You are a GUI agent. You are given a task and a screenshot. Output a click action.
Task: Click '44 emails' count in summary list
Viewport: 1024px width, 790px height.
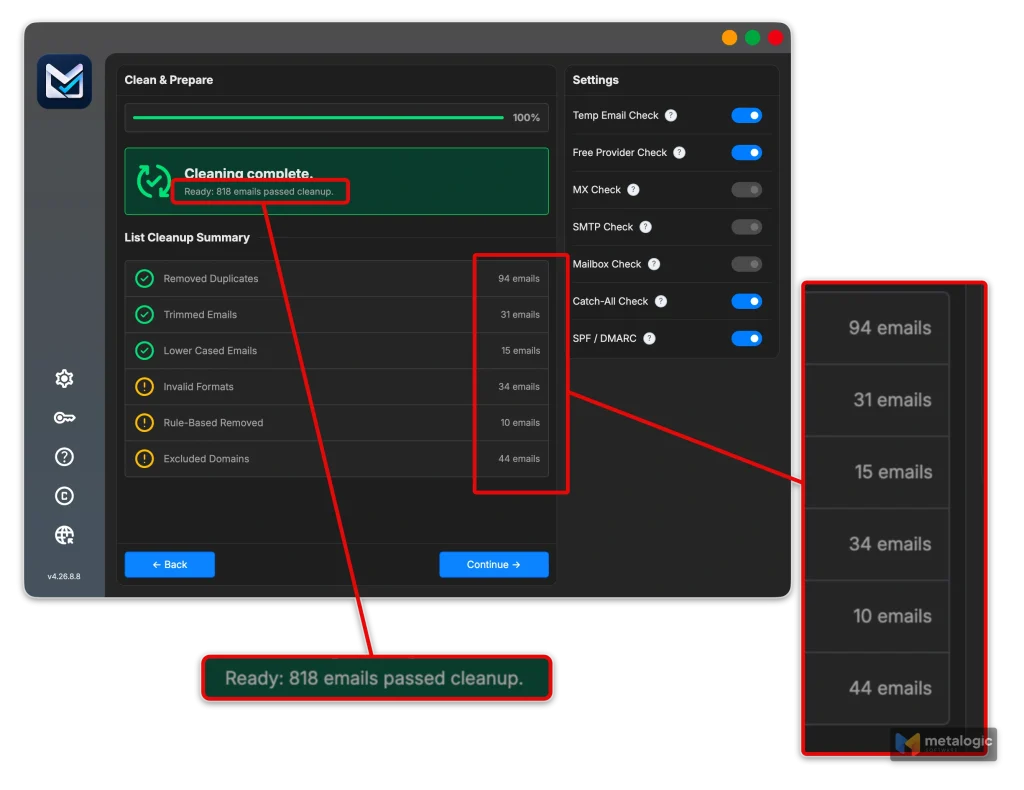[x=519, y=458]
